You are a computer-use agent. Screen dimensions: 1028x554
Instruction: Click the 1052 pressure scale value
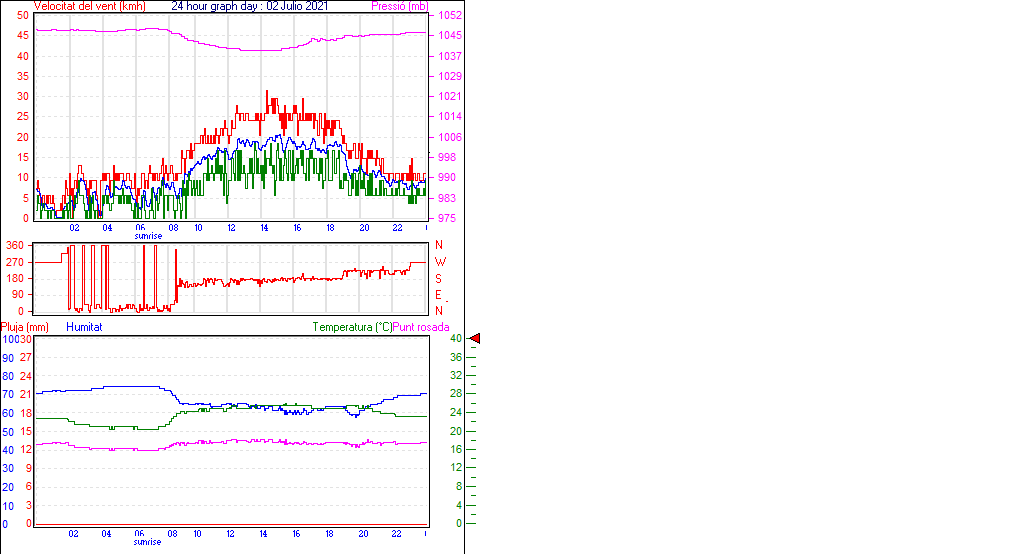pos(449,16)
